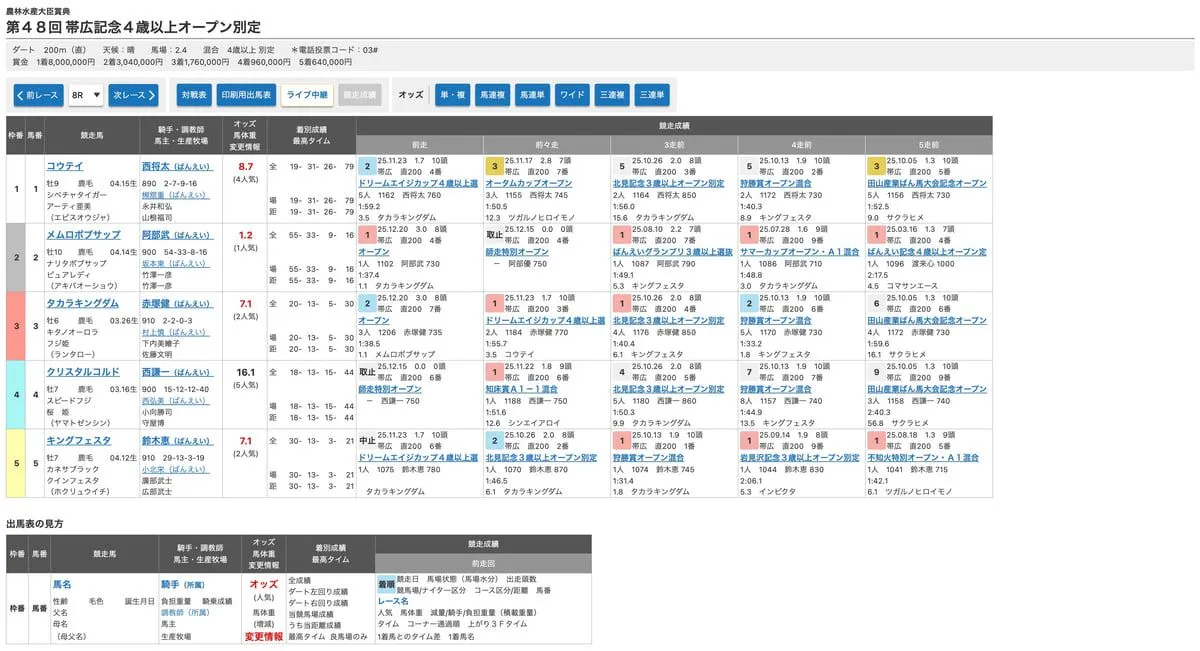Select the 単・複 odds tab

tap(452, 95)
